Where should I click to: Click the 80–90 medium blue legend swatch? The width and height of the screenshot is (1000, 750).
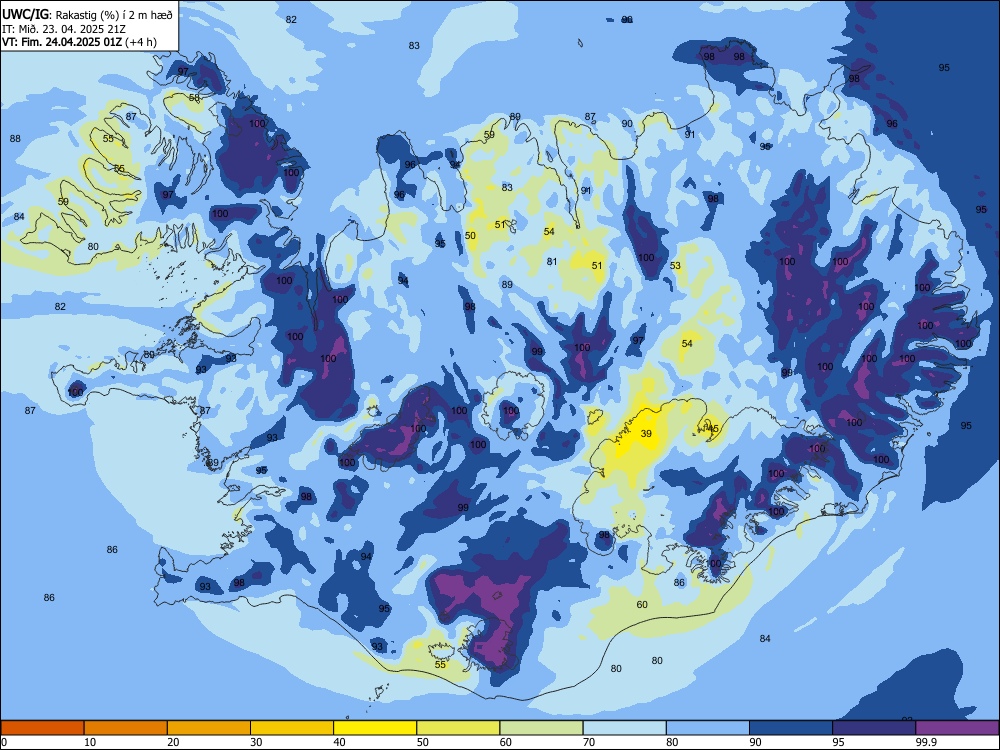click(708, 728)
